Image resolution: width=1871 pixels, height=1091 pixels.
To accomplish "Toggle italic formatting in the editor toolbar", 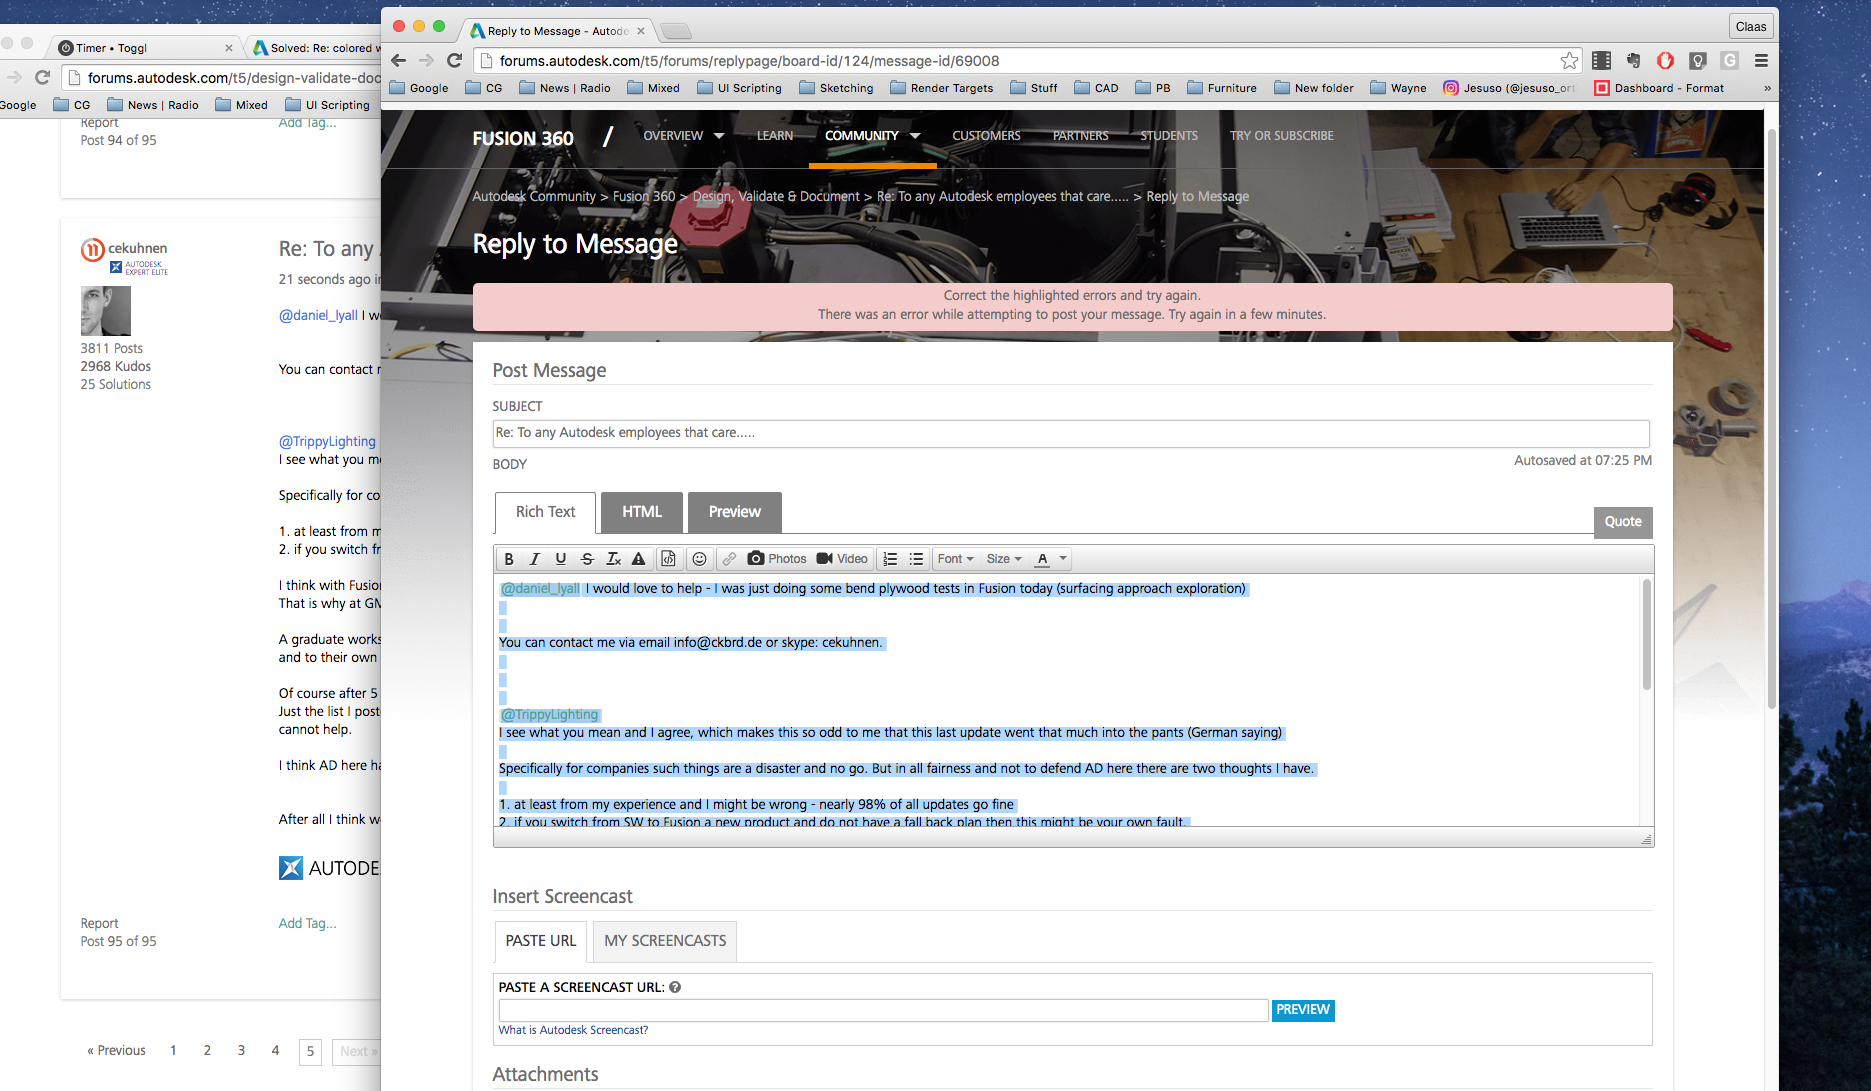I will click(x=534, y=559).
